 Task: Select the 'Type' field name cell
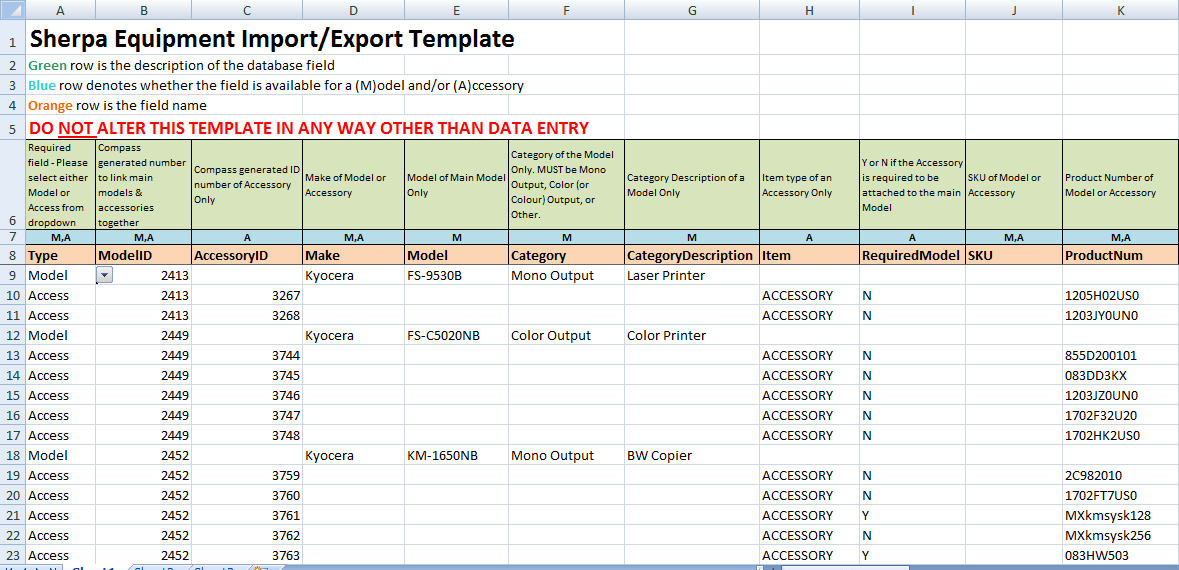[61, 256]
